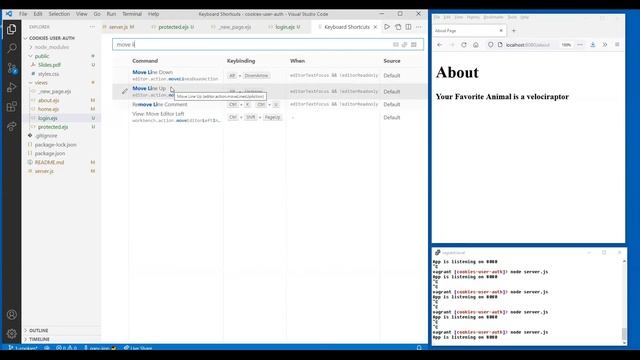Click the Live Share status bar button
This screenshot has height=360, width=640.
coord(138,348)
